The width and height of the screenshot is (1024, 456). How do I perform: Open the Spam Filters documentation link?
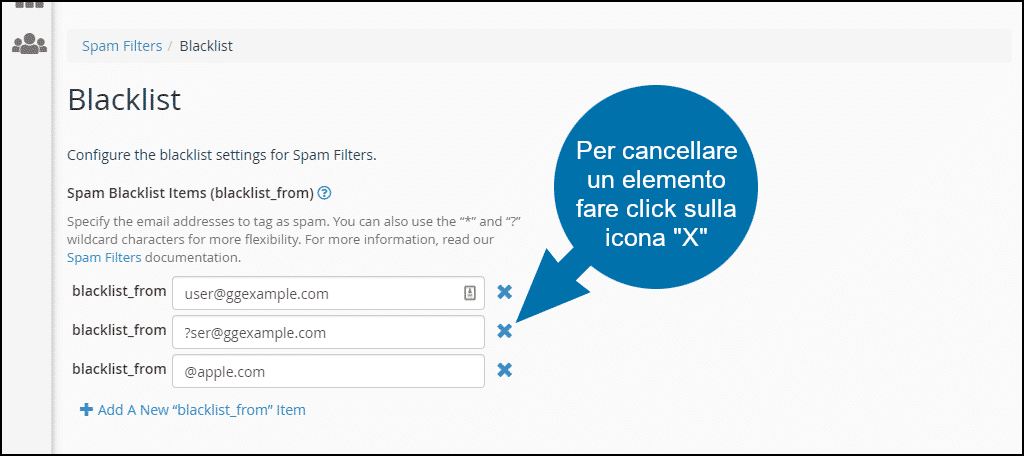tap(104, 257)
